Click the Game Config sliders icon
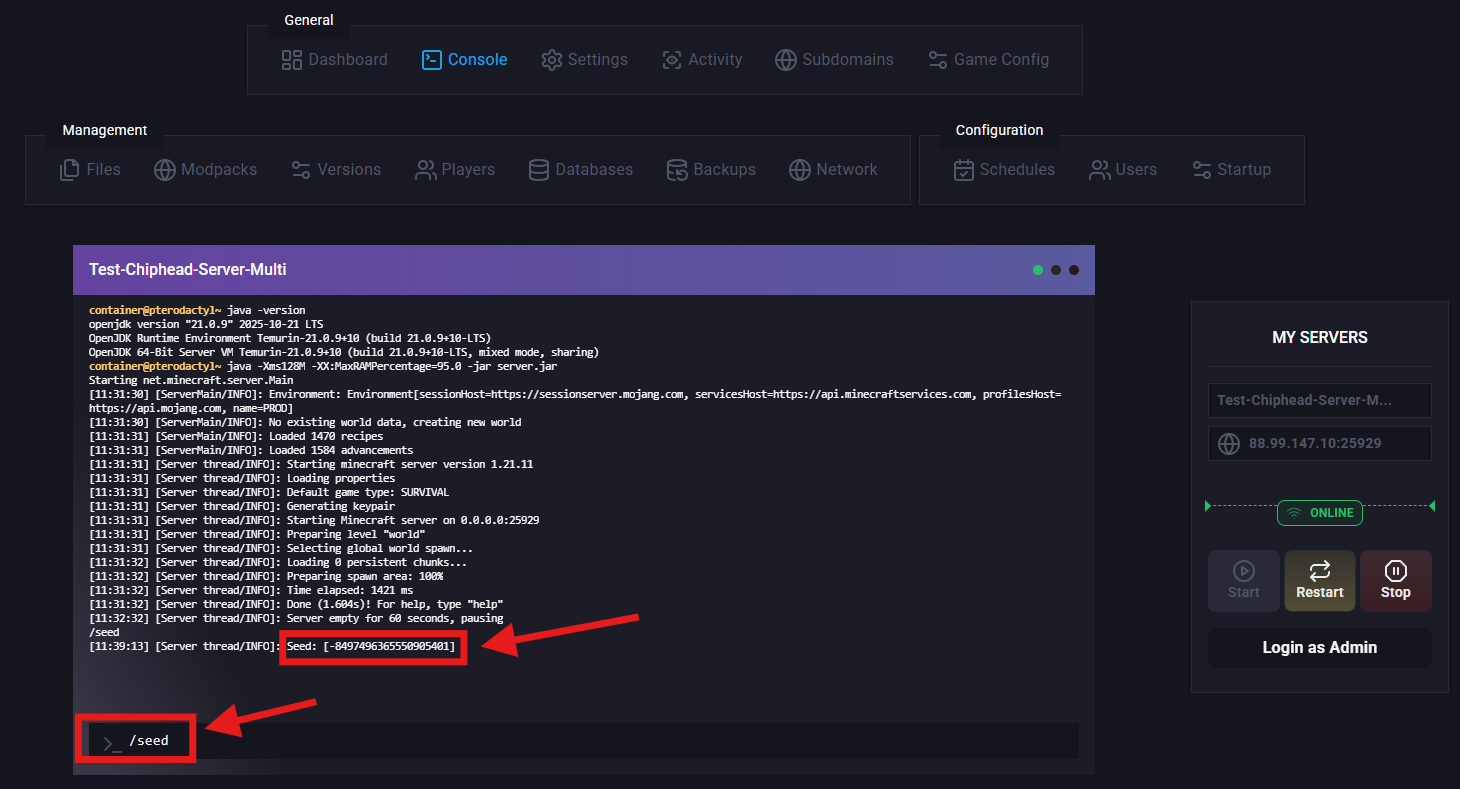 click(x=938, y=60)
